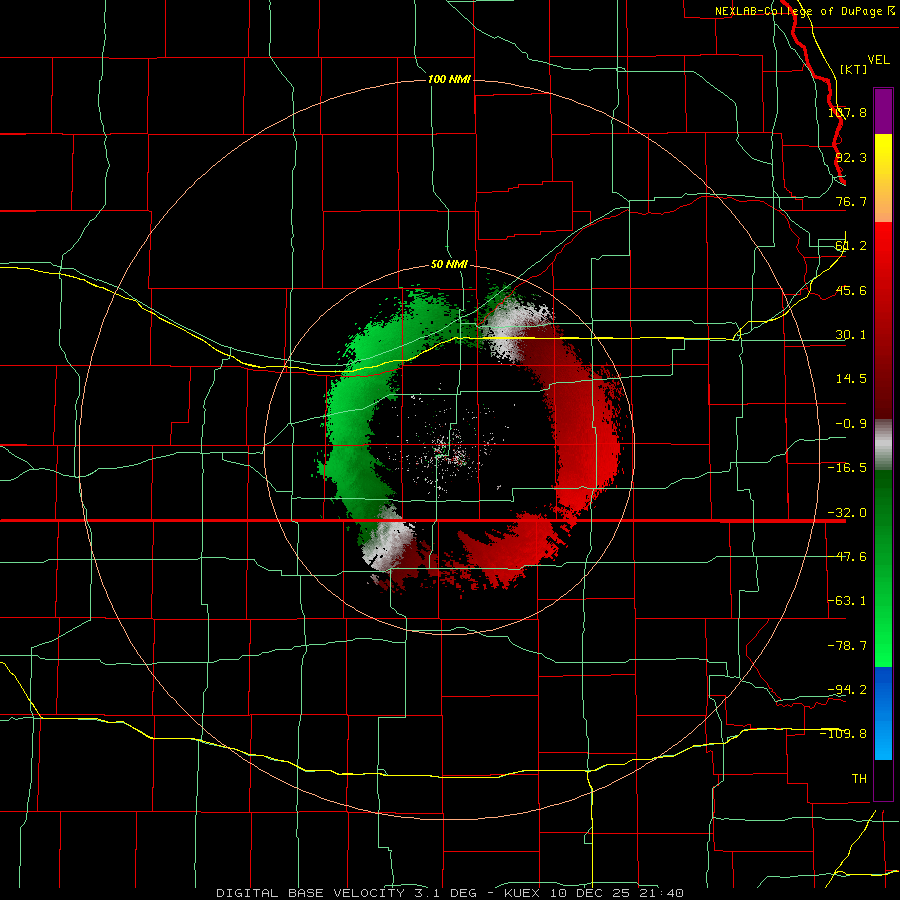Viewport: 900px width, 900px height.
Task: Click the 100 NMI range ring label
Action: 449,79
